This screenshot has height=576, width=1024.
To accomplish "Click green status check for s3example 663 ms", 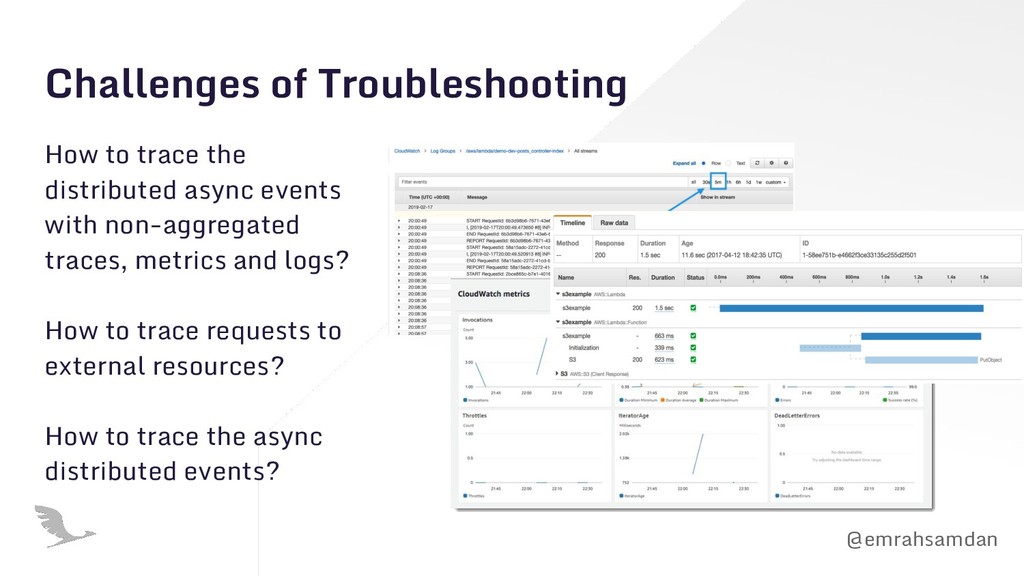I will pos(693,336).
